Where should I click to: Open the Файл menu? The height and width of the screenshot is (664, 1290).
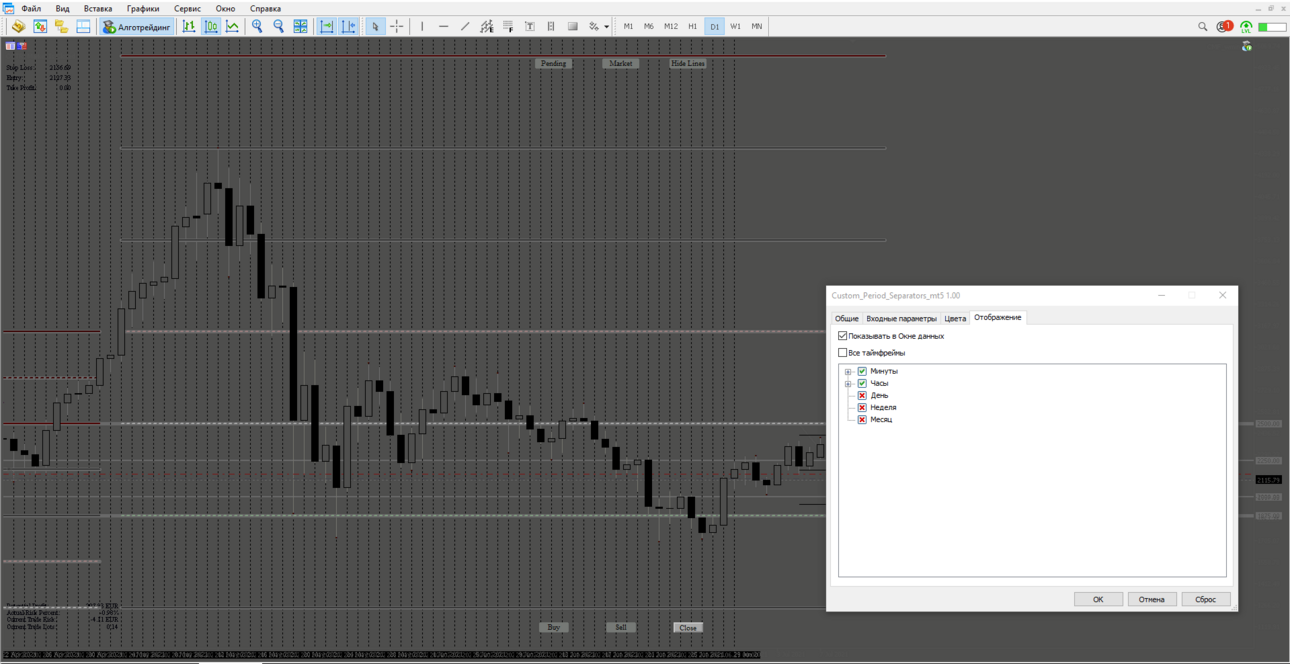tap(31, 8)
